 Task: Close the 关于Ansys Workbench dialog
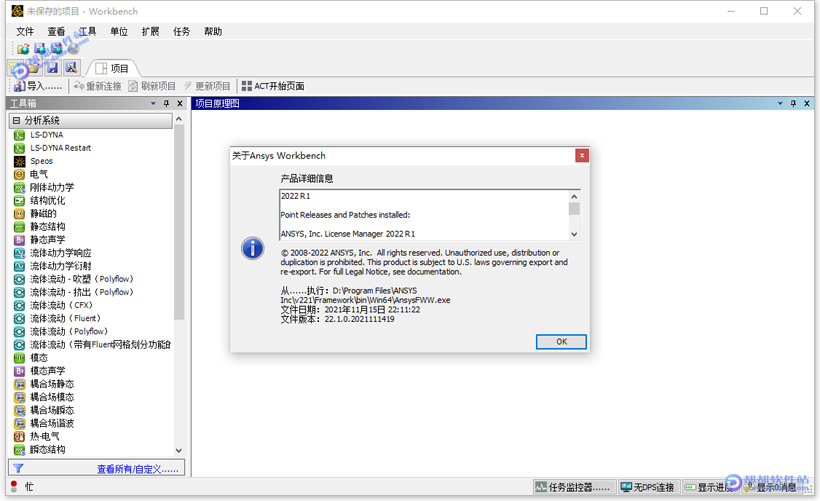click(582, 155)
